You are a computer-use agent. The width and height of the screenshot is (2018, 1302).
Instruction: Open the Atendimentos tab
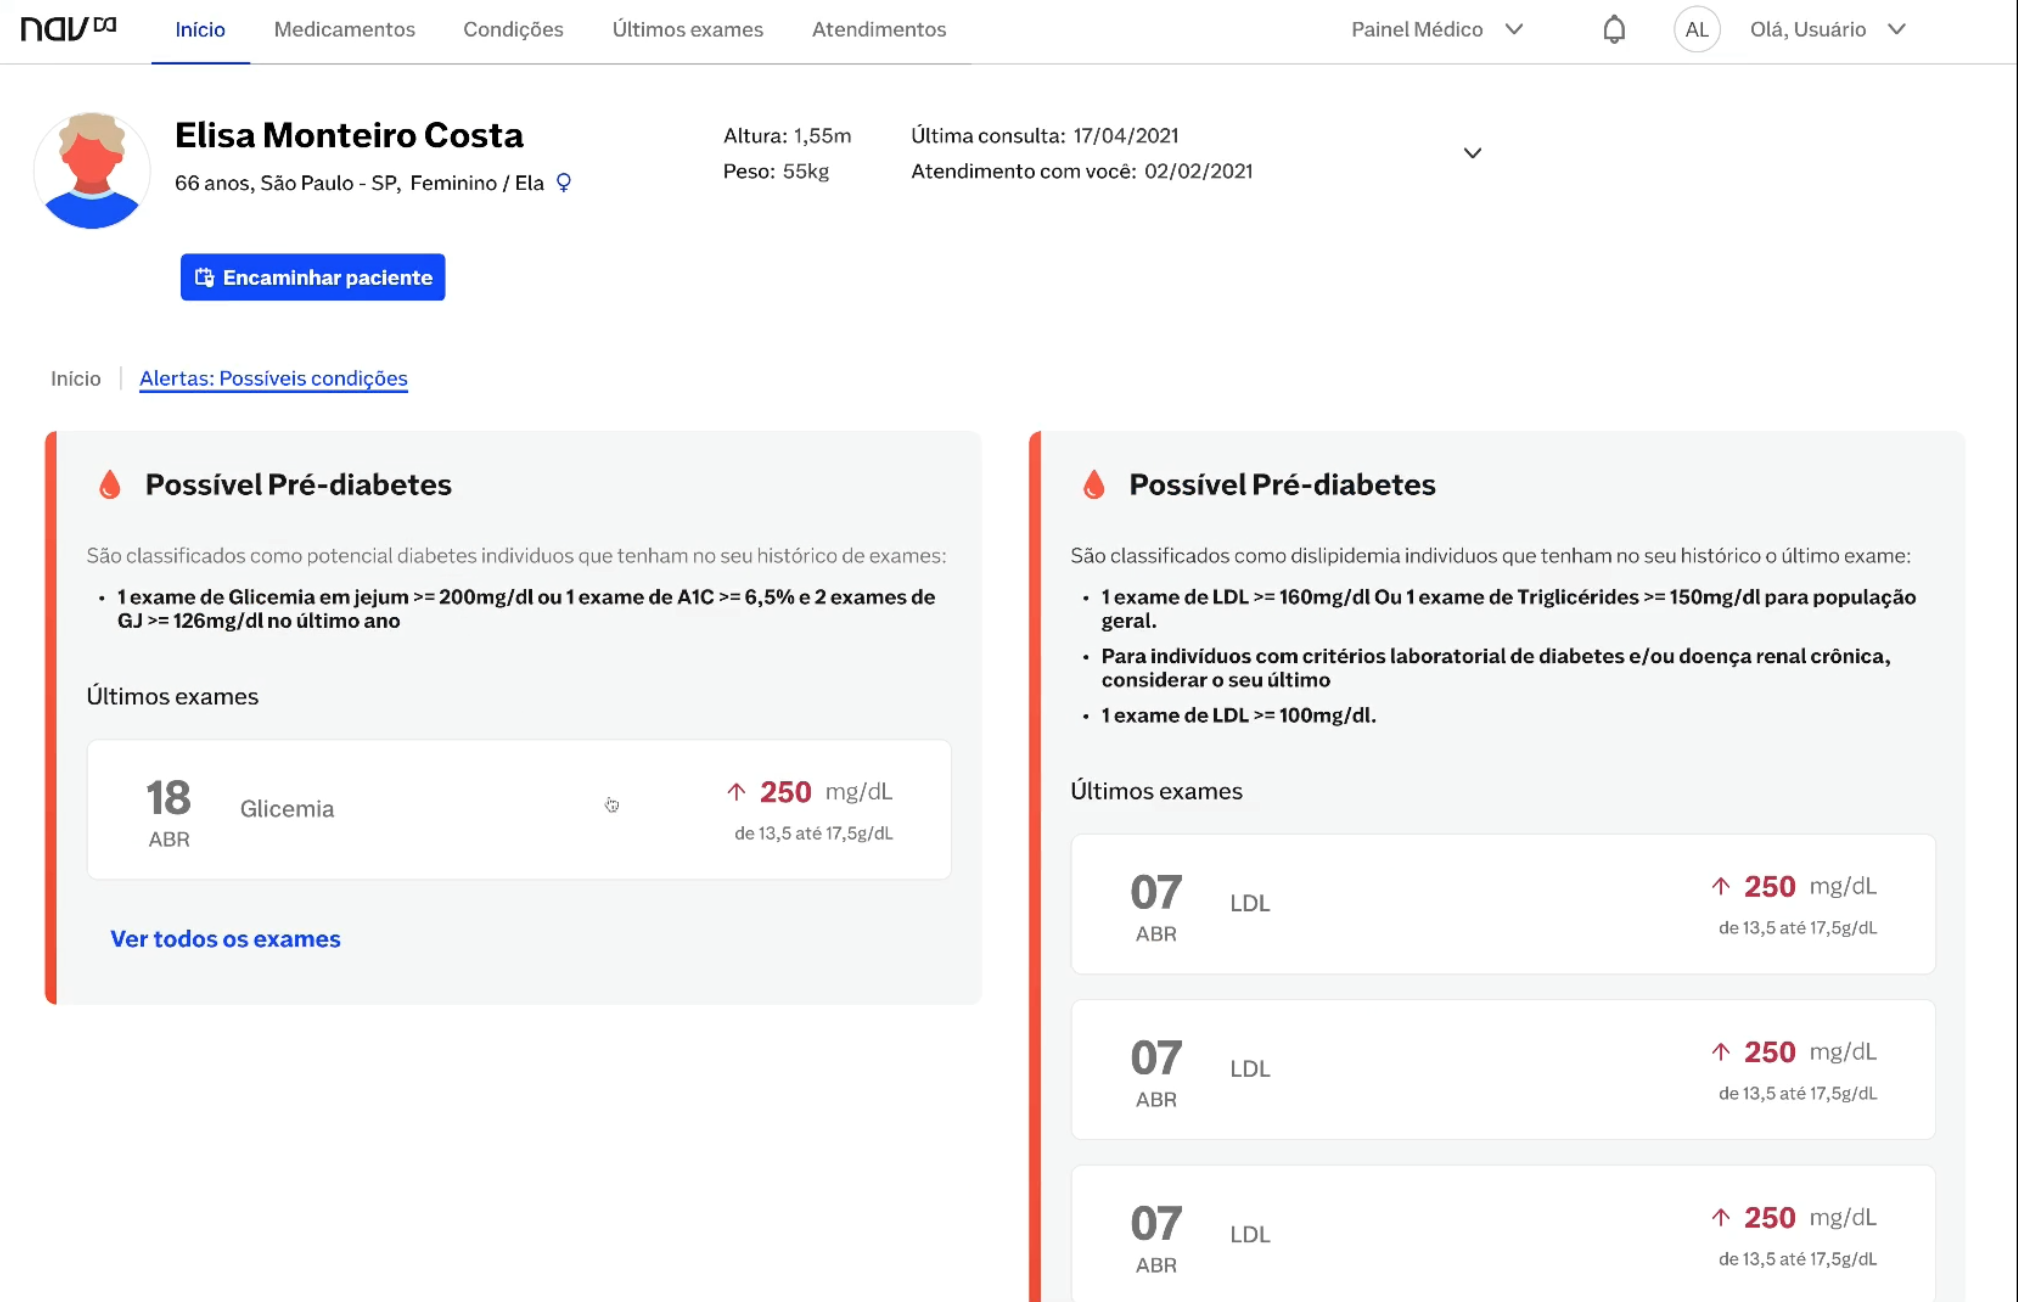click(x=878, y=29)
